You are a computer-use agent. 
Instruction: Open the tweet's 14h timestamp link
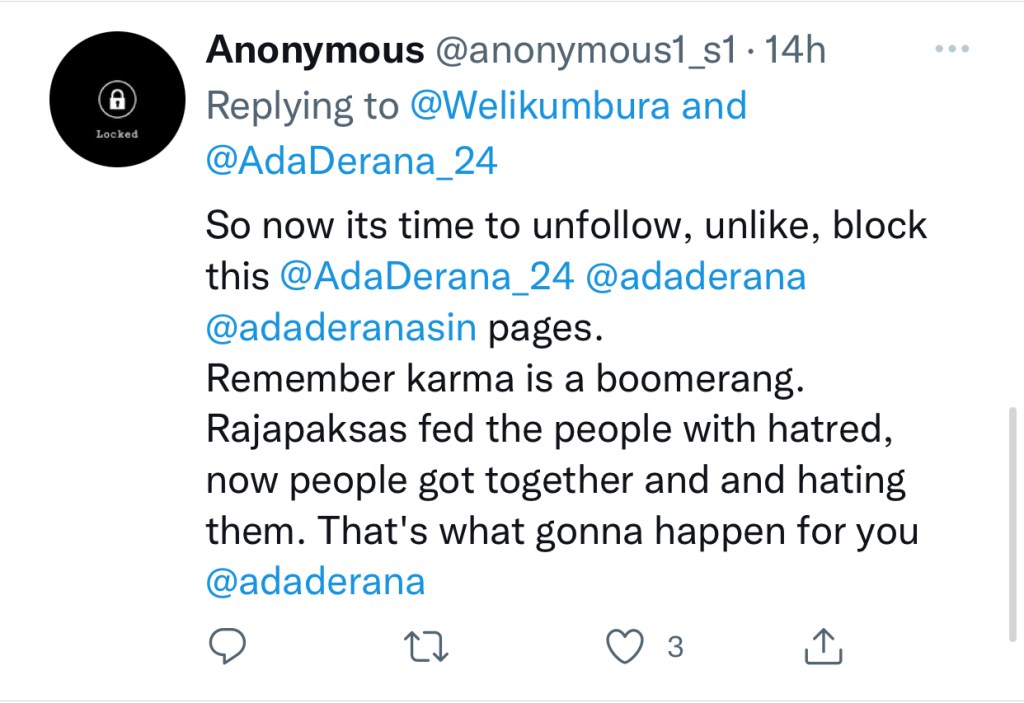click(795, 51)
